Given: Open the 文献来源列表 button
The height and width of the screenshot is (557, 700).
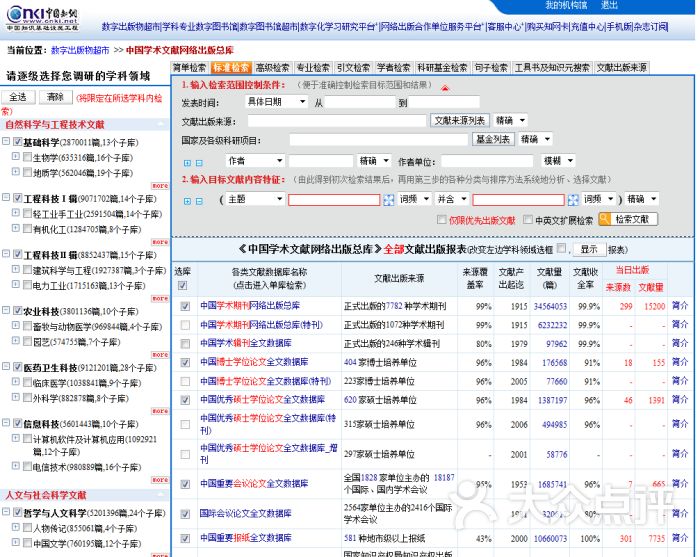Looking at the screenshot, I should point(459,121).
